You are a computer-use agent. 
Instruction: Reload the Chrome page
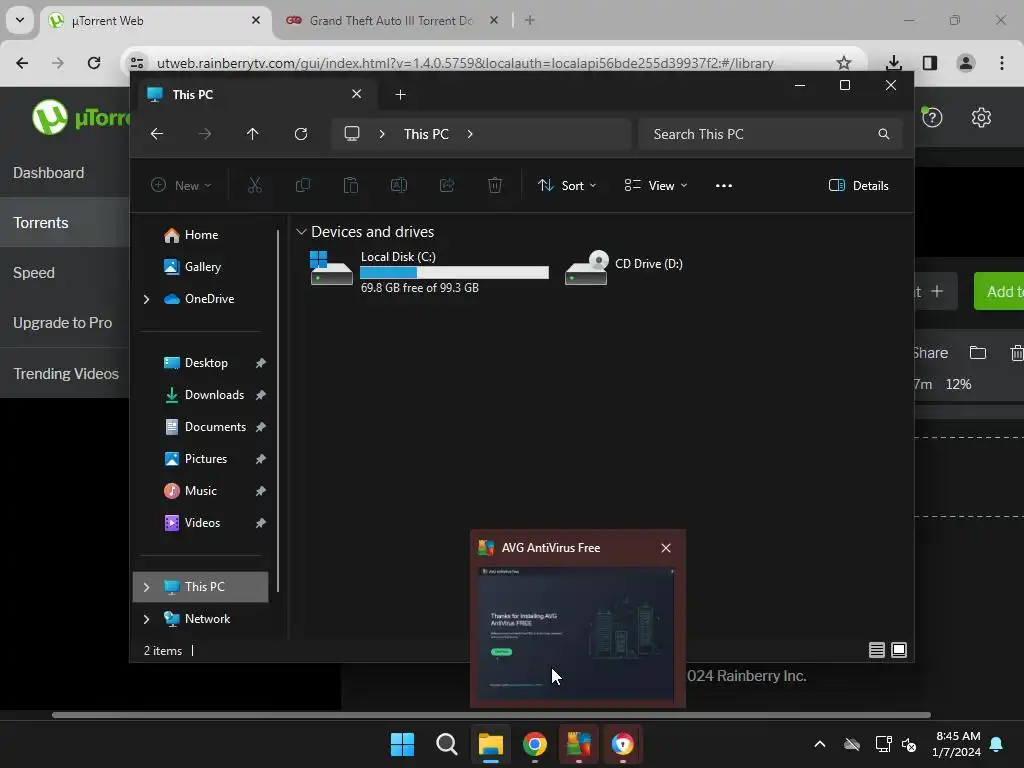coord(94,63)
